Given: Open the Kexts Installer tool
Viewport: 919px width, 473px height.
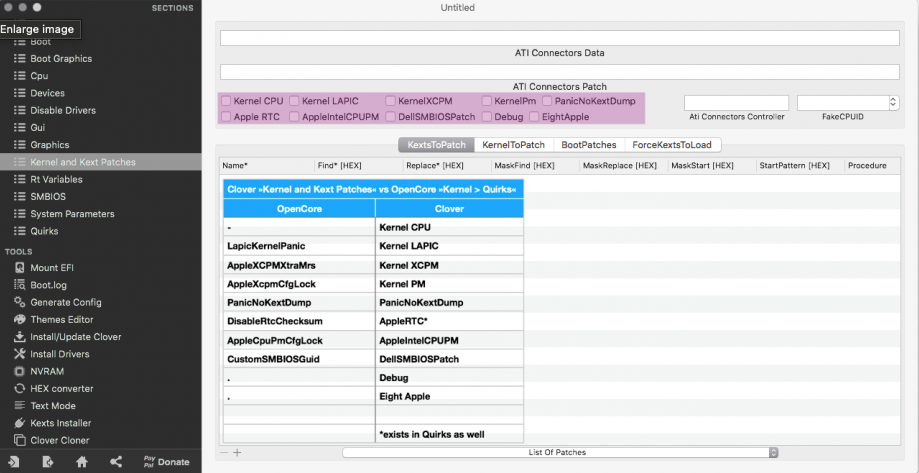Looking at the screenshot, I should point(61,423).
